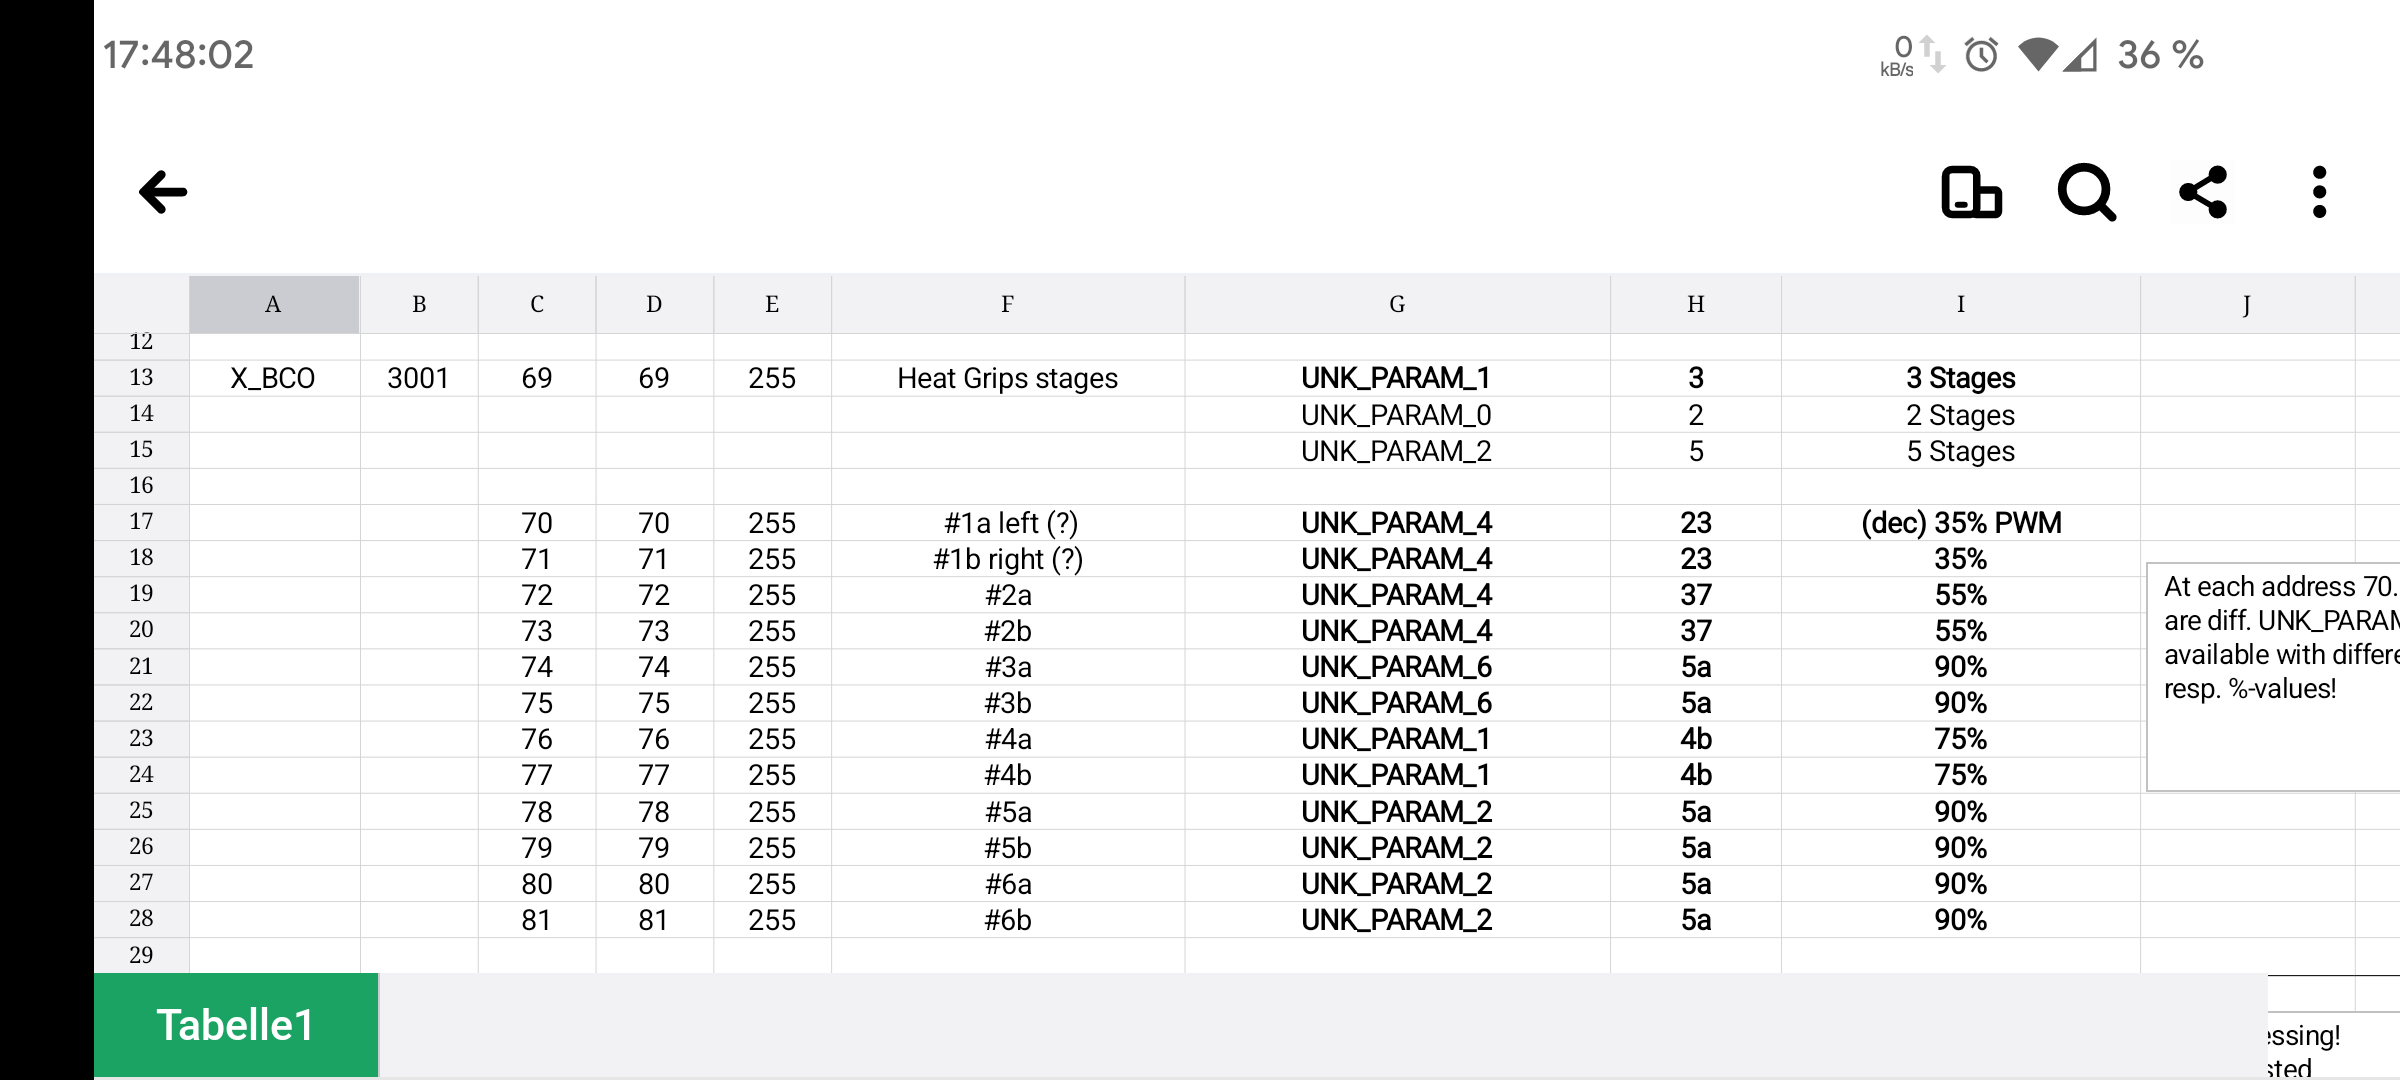The width and height of the screenshot is (2400, 1080).
Task: Click the UNK_PARAM_0 cell
Action: tap(1396, 415)
